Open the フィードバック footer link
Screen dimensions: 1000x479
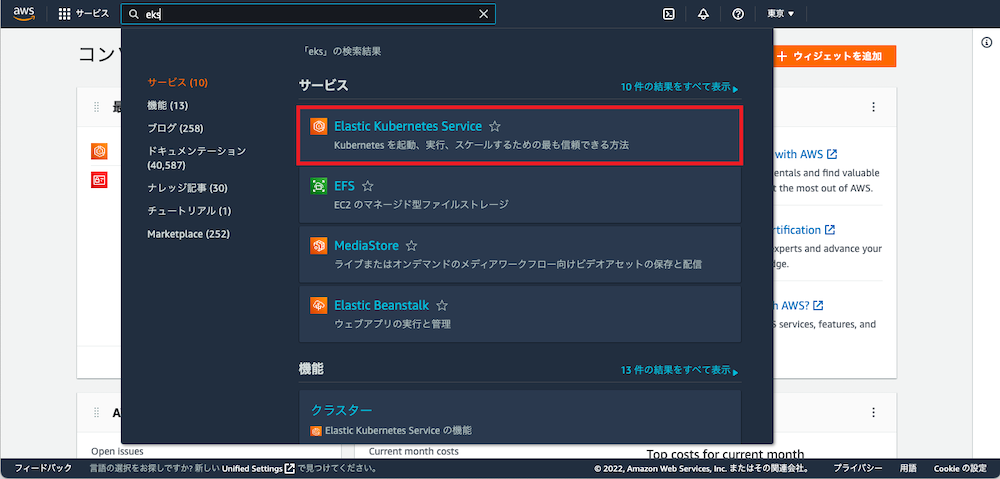43,468
